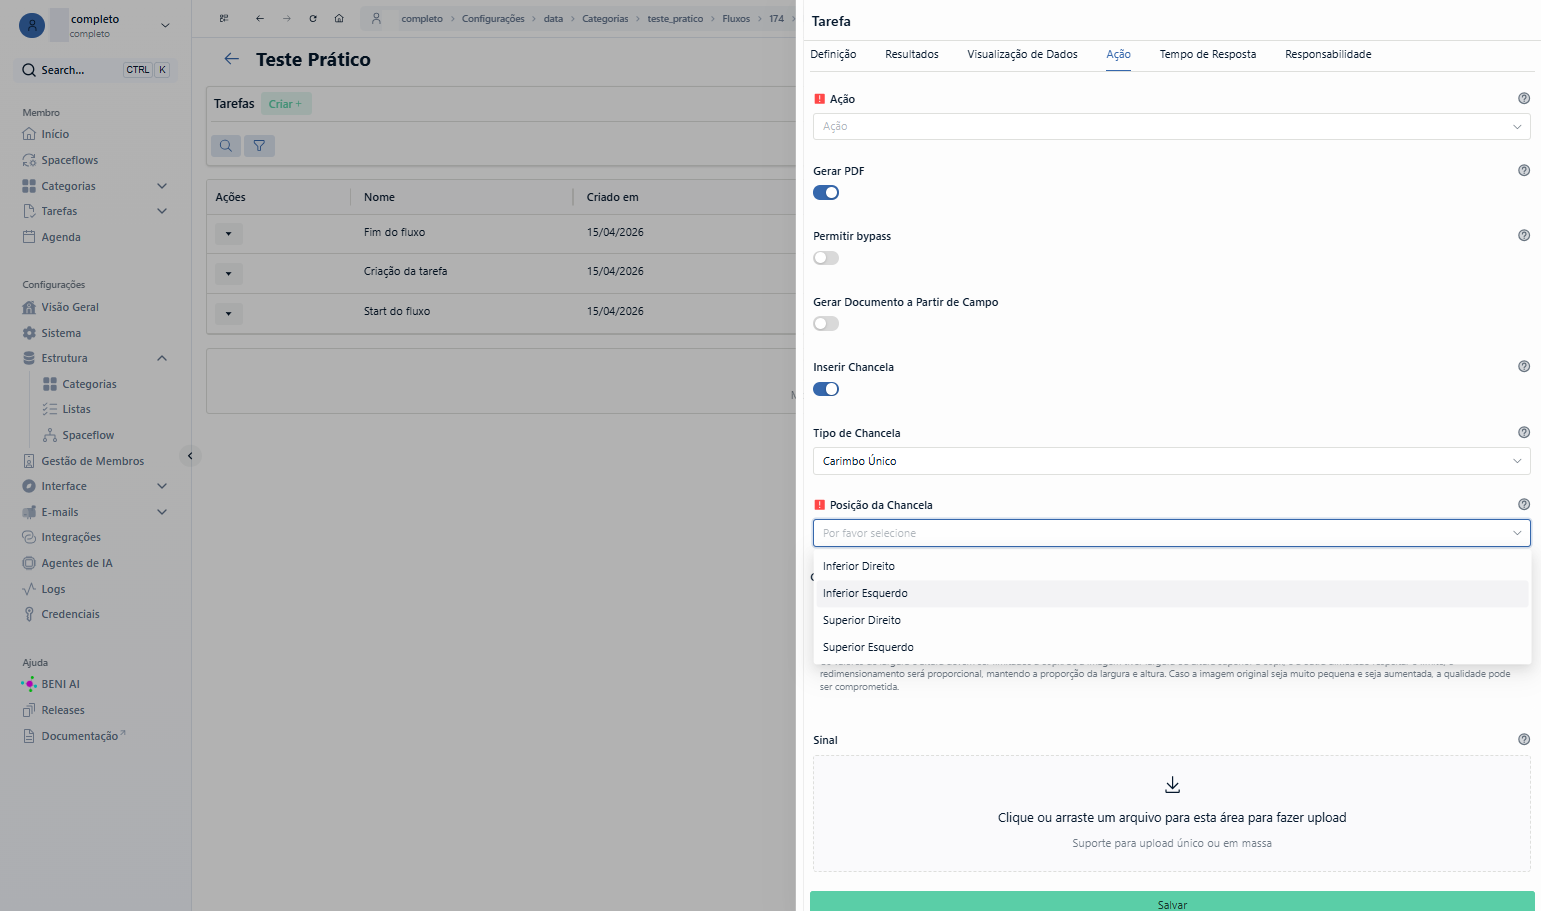1541x911 pixels.
Task: Enable the Permitir bypass switch
Action: pos(826,258)
